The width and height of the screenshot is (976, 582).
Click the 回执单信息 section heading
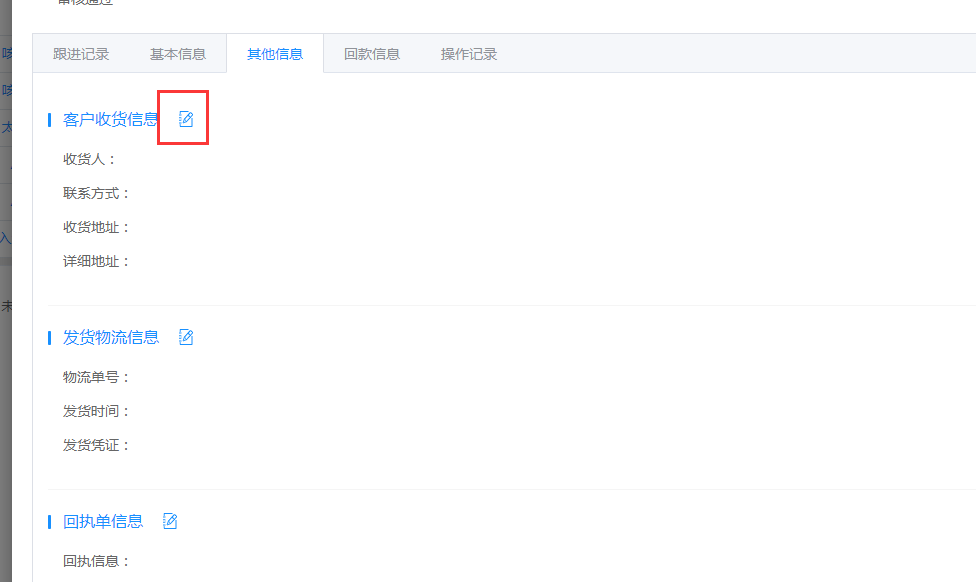click(x=102, y=522)
